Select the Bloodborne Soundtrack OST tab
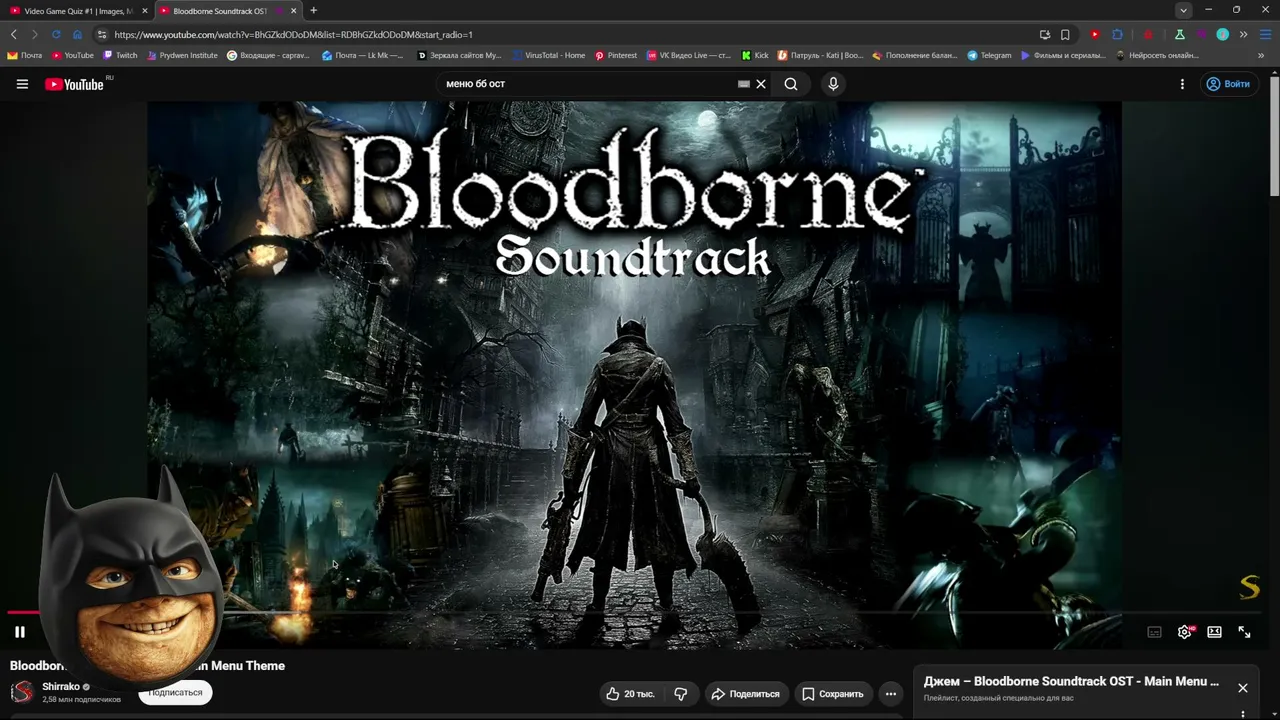This screenshot has width=1280, height=720. pos(220,11)
